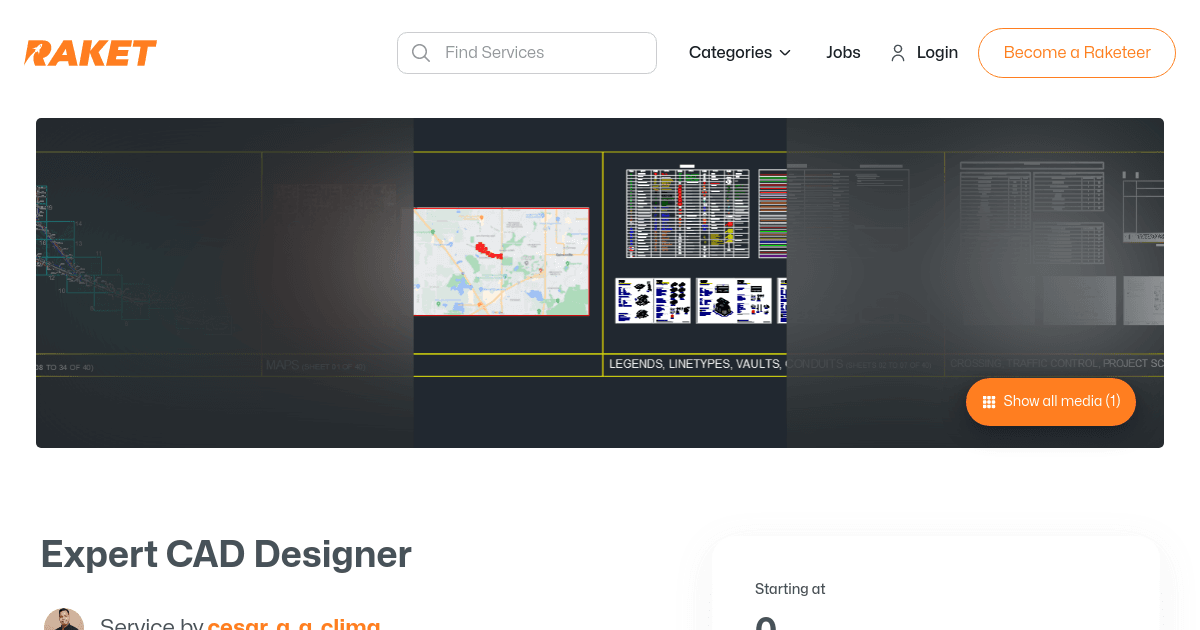
Task: Click the Become a Raketeer button
Action: point(1076,52)
